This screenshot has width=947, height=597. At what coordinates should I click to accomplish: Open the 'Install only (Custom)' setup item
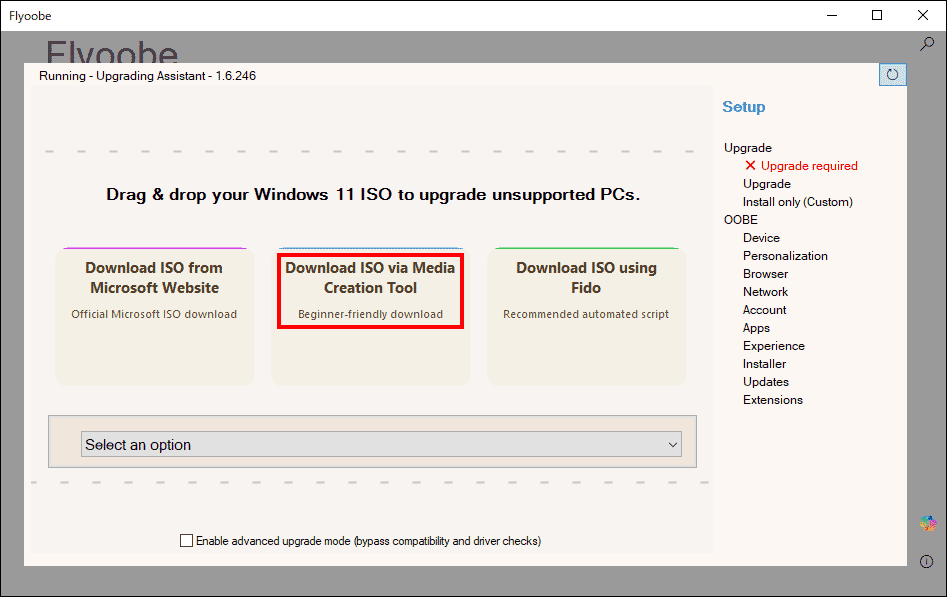[798, 202]
